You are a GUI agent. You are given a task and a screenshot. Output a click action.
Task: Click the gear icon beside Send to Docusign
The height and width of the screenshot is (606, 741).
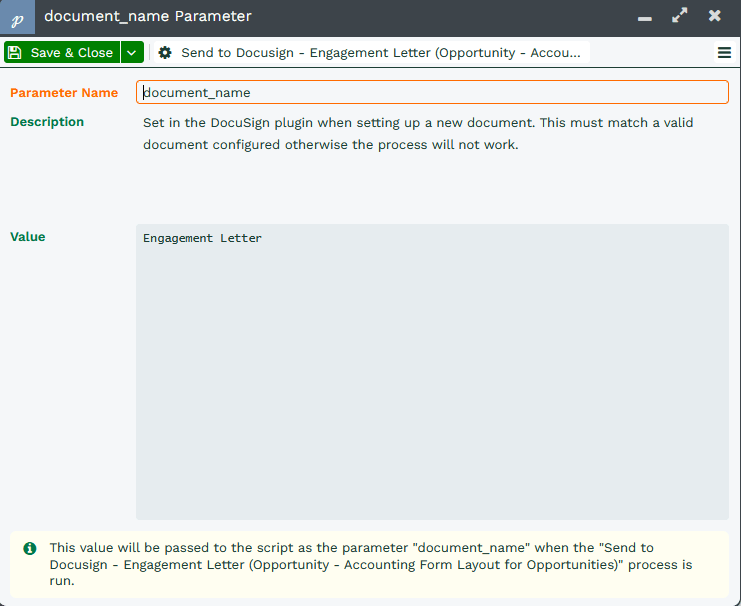(165, 52)
